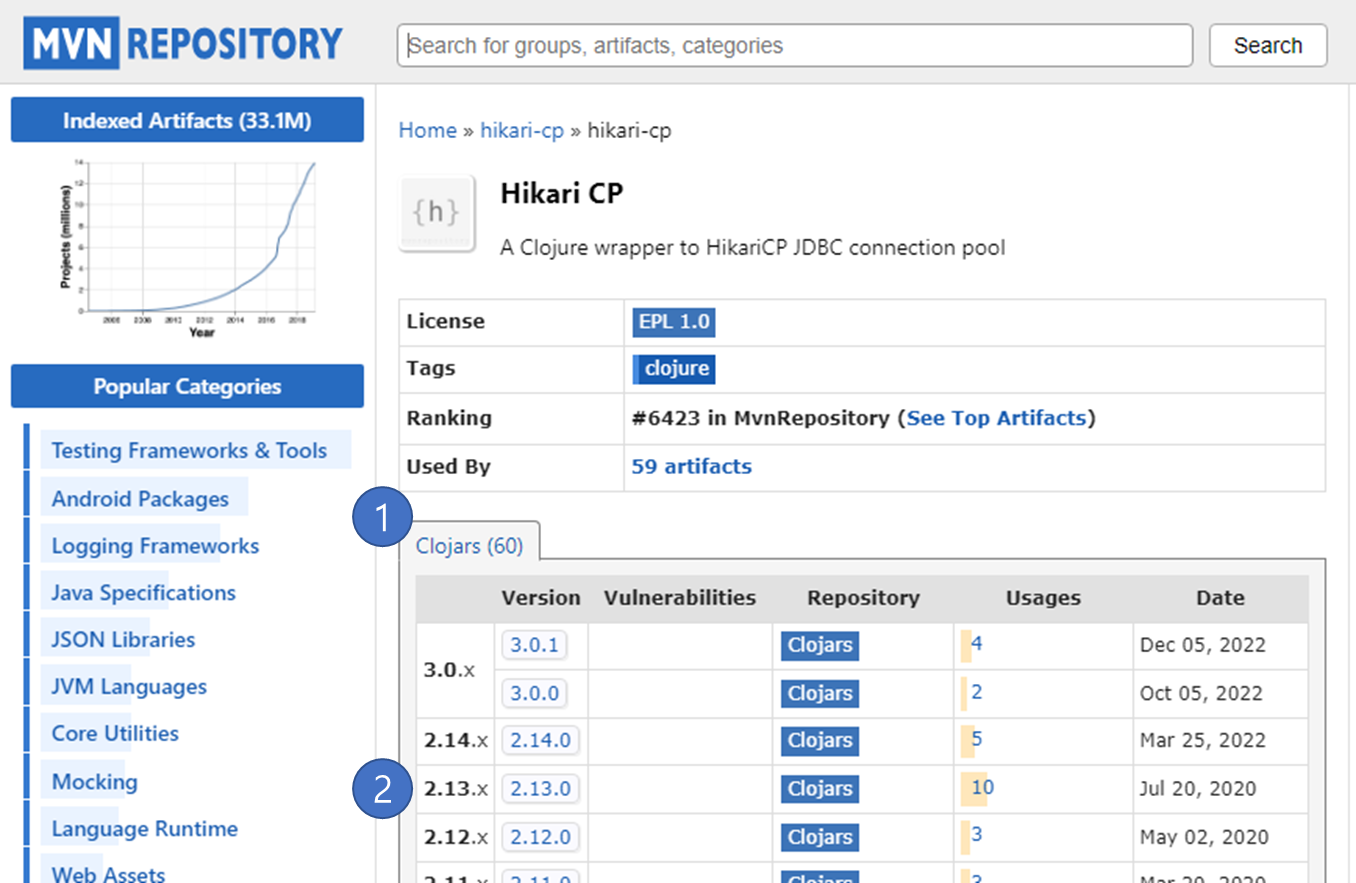Click the 2.13.x version group label

(456, 789)
